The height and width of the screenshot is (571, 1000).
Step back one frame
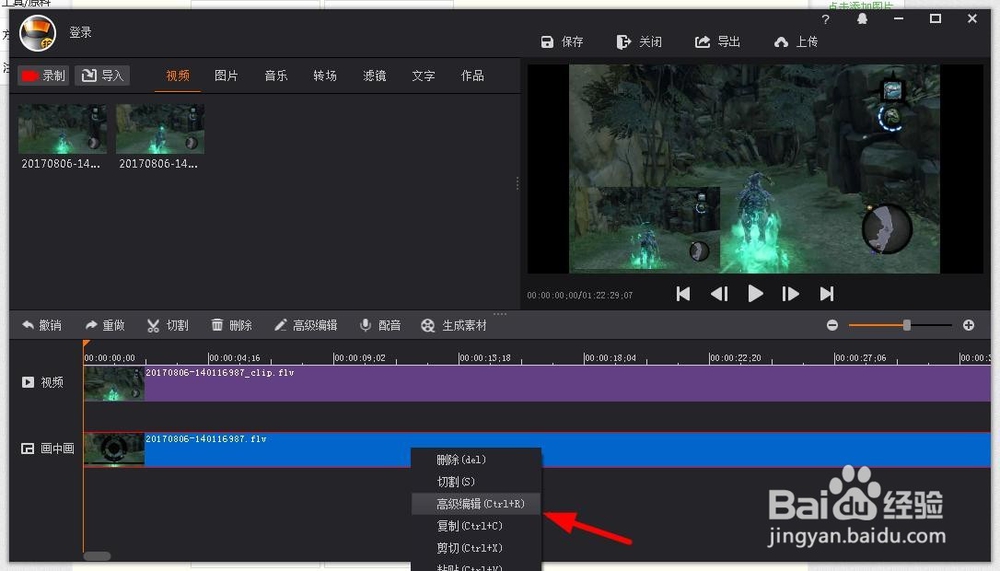tap(719, 294)
